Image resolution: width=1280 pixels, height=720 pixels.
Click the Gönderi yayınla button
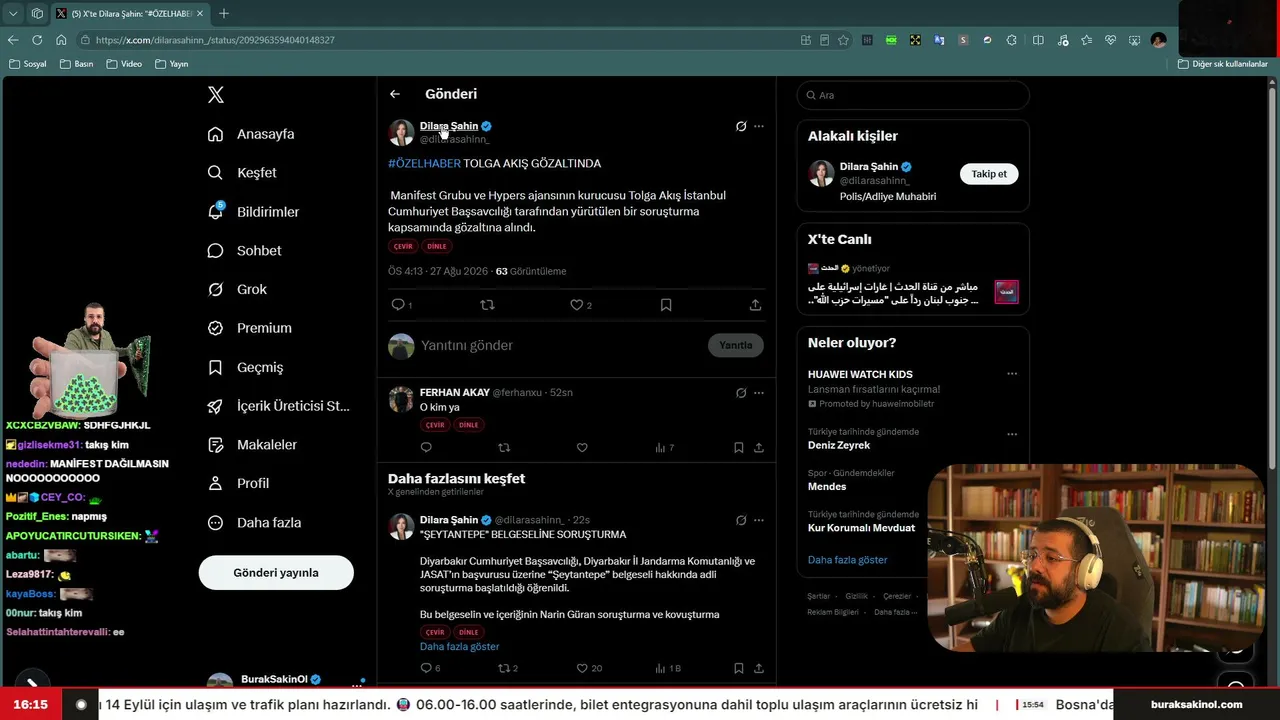click(x=276, y=573)
